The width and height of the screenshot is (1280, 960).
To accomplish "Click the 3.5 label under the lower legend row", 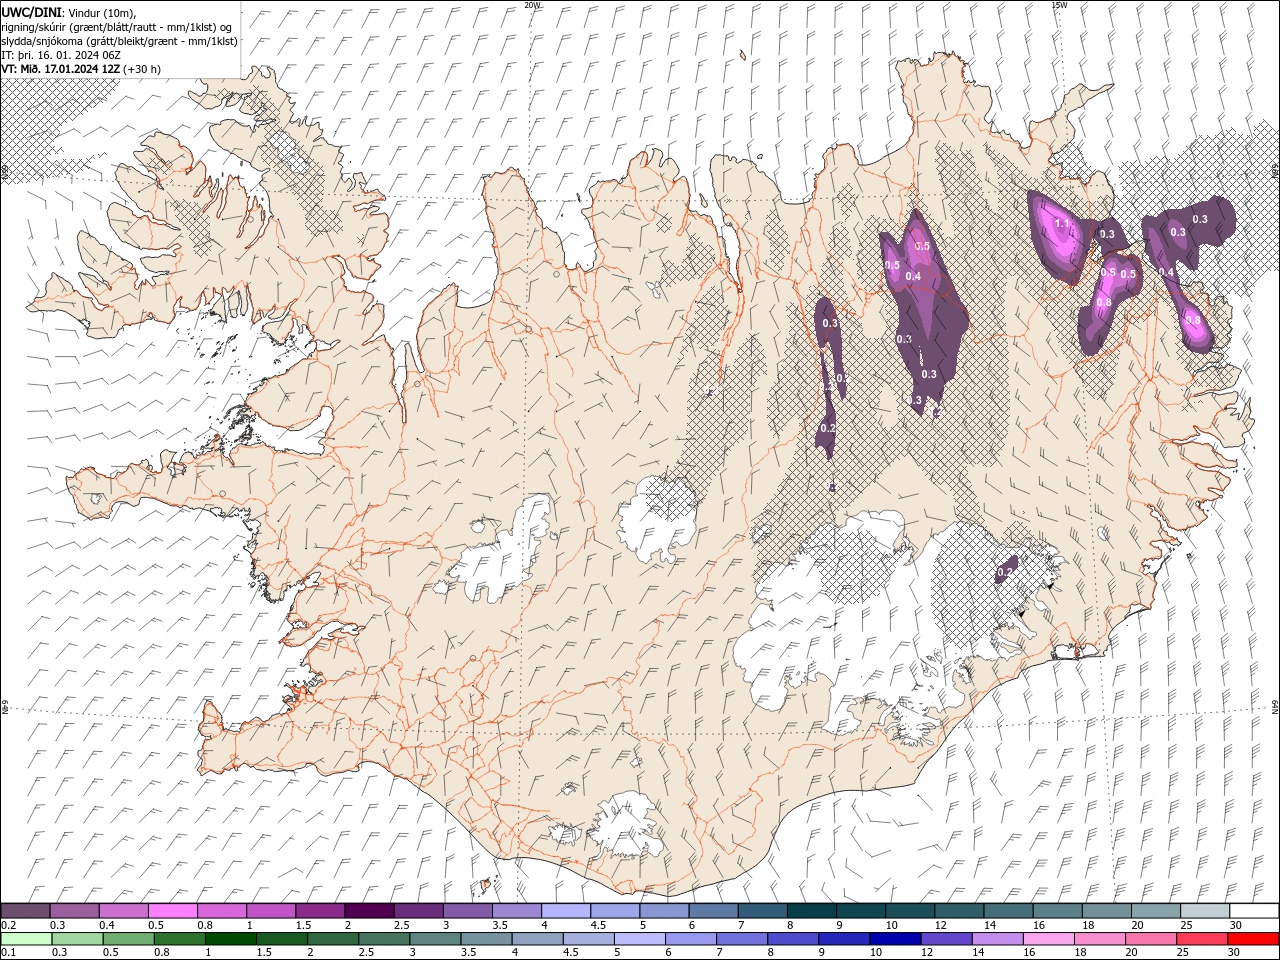I will 467,953.
